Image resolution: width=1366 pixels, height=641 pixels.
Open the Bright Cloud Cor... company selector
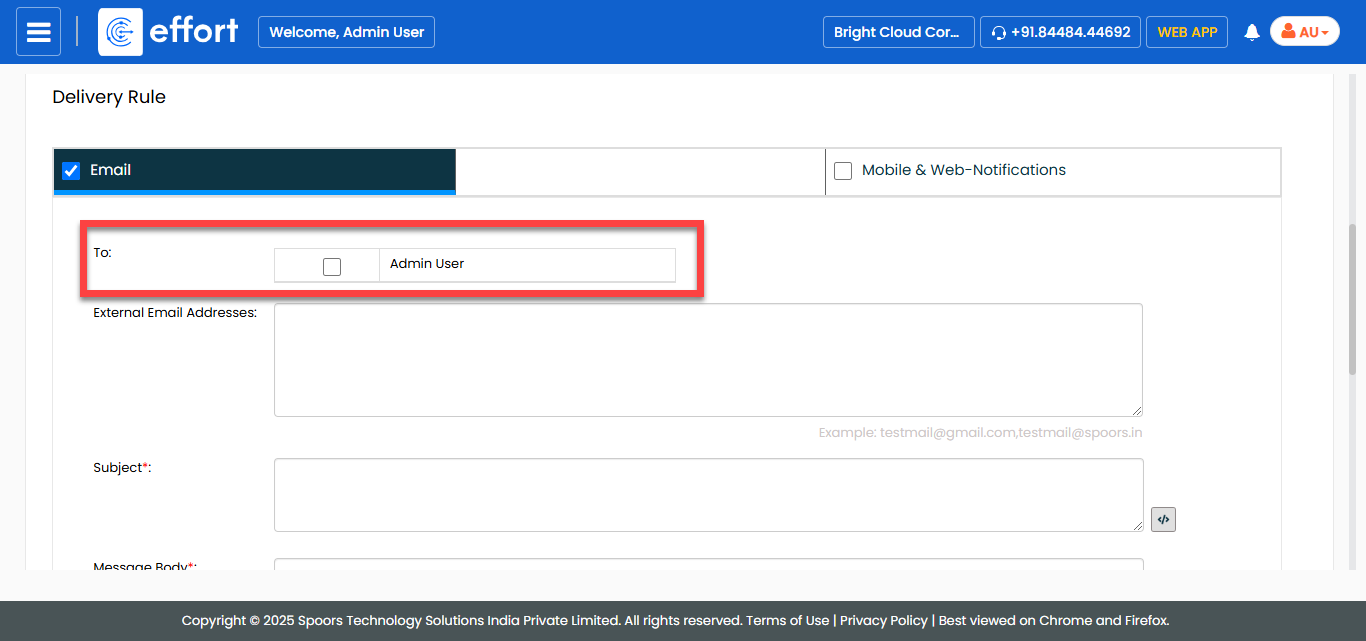pyautogui.click(x=898, y=32)
